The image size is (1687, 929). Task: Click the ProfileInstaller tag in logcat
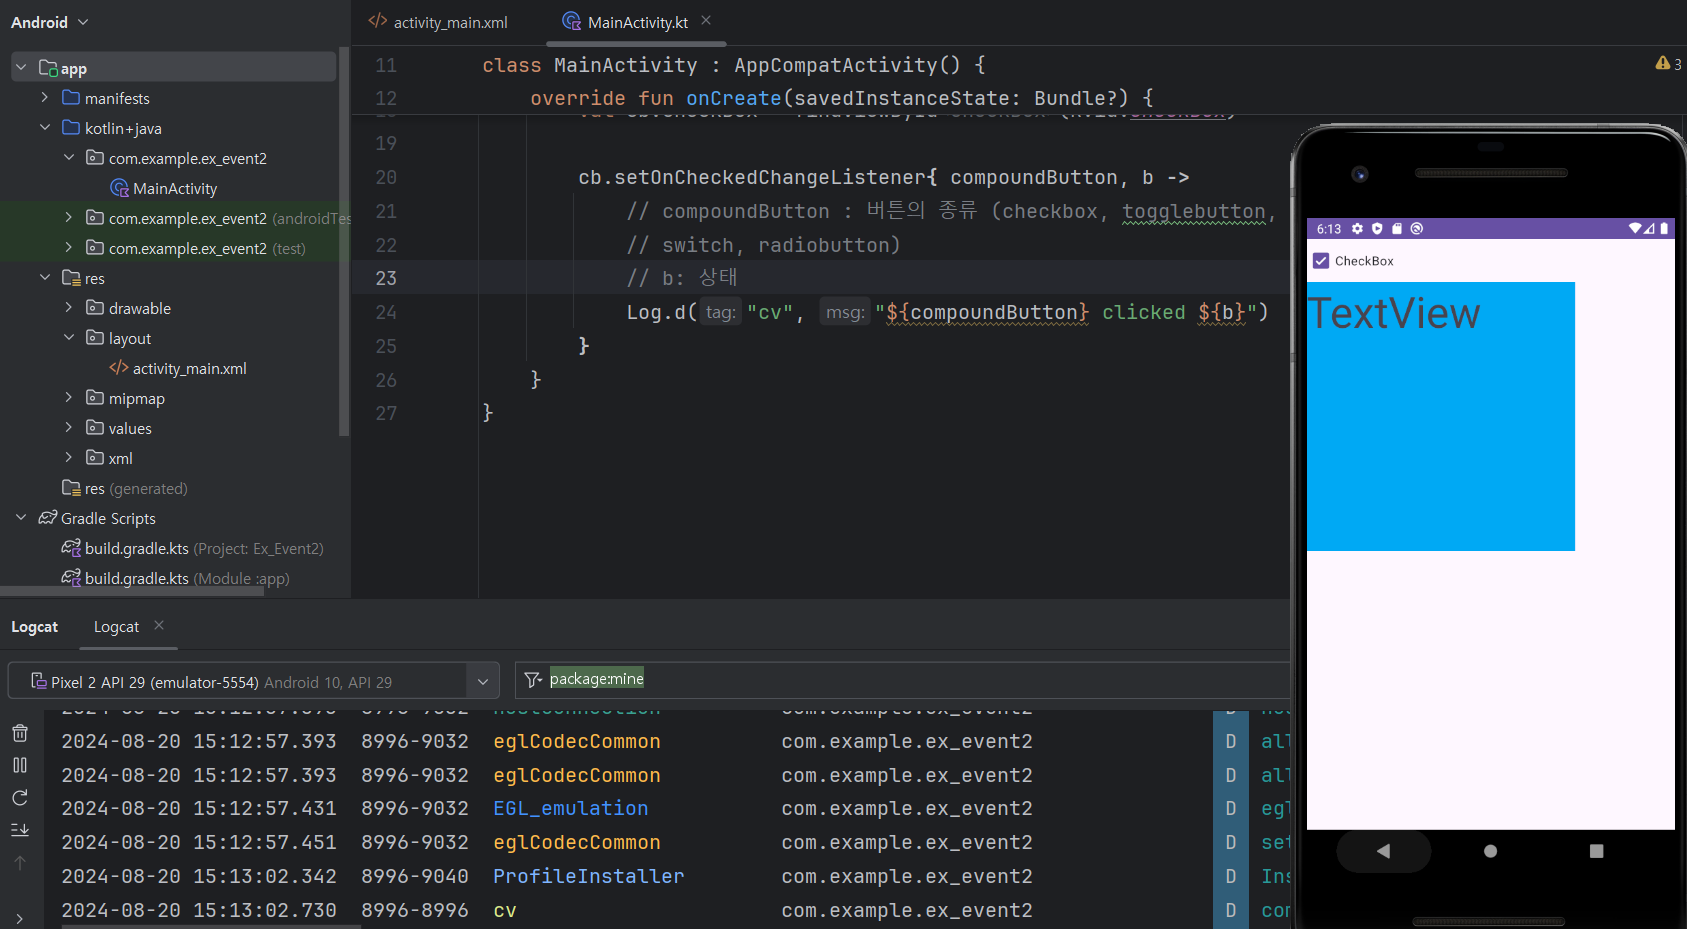pos(589,876)
